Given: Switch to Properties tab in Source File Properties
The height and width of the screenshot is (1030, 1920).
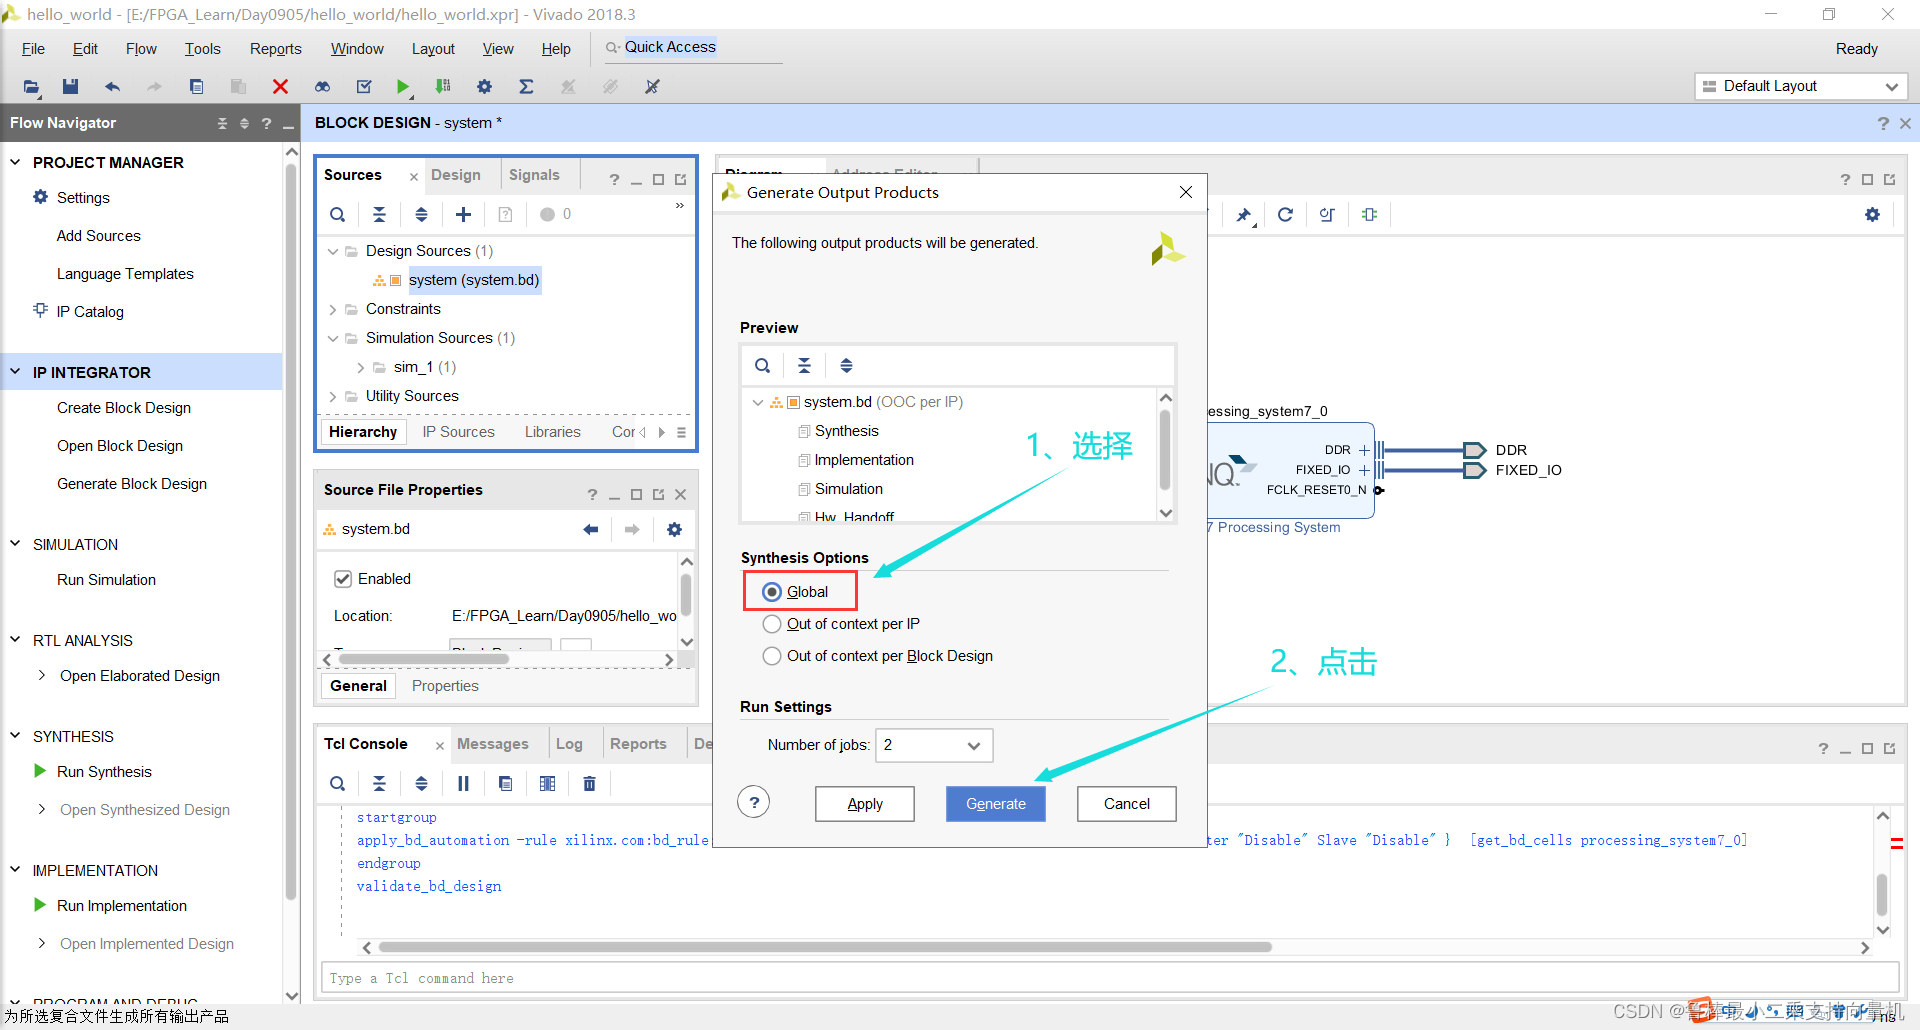Looking at the screenshot, I should point(445,686).
